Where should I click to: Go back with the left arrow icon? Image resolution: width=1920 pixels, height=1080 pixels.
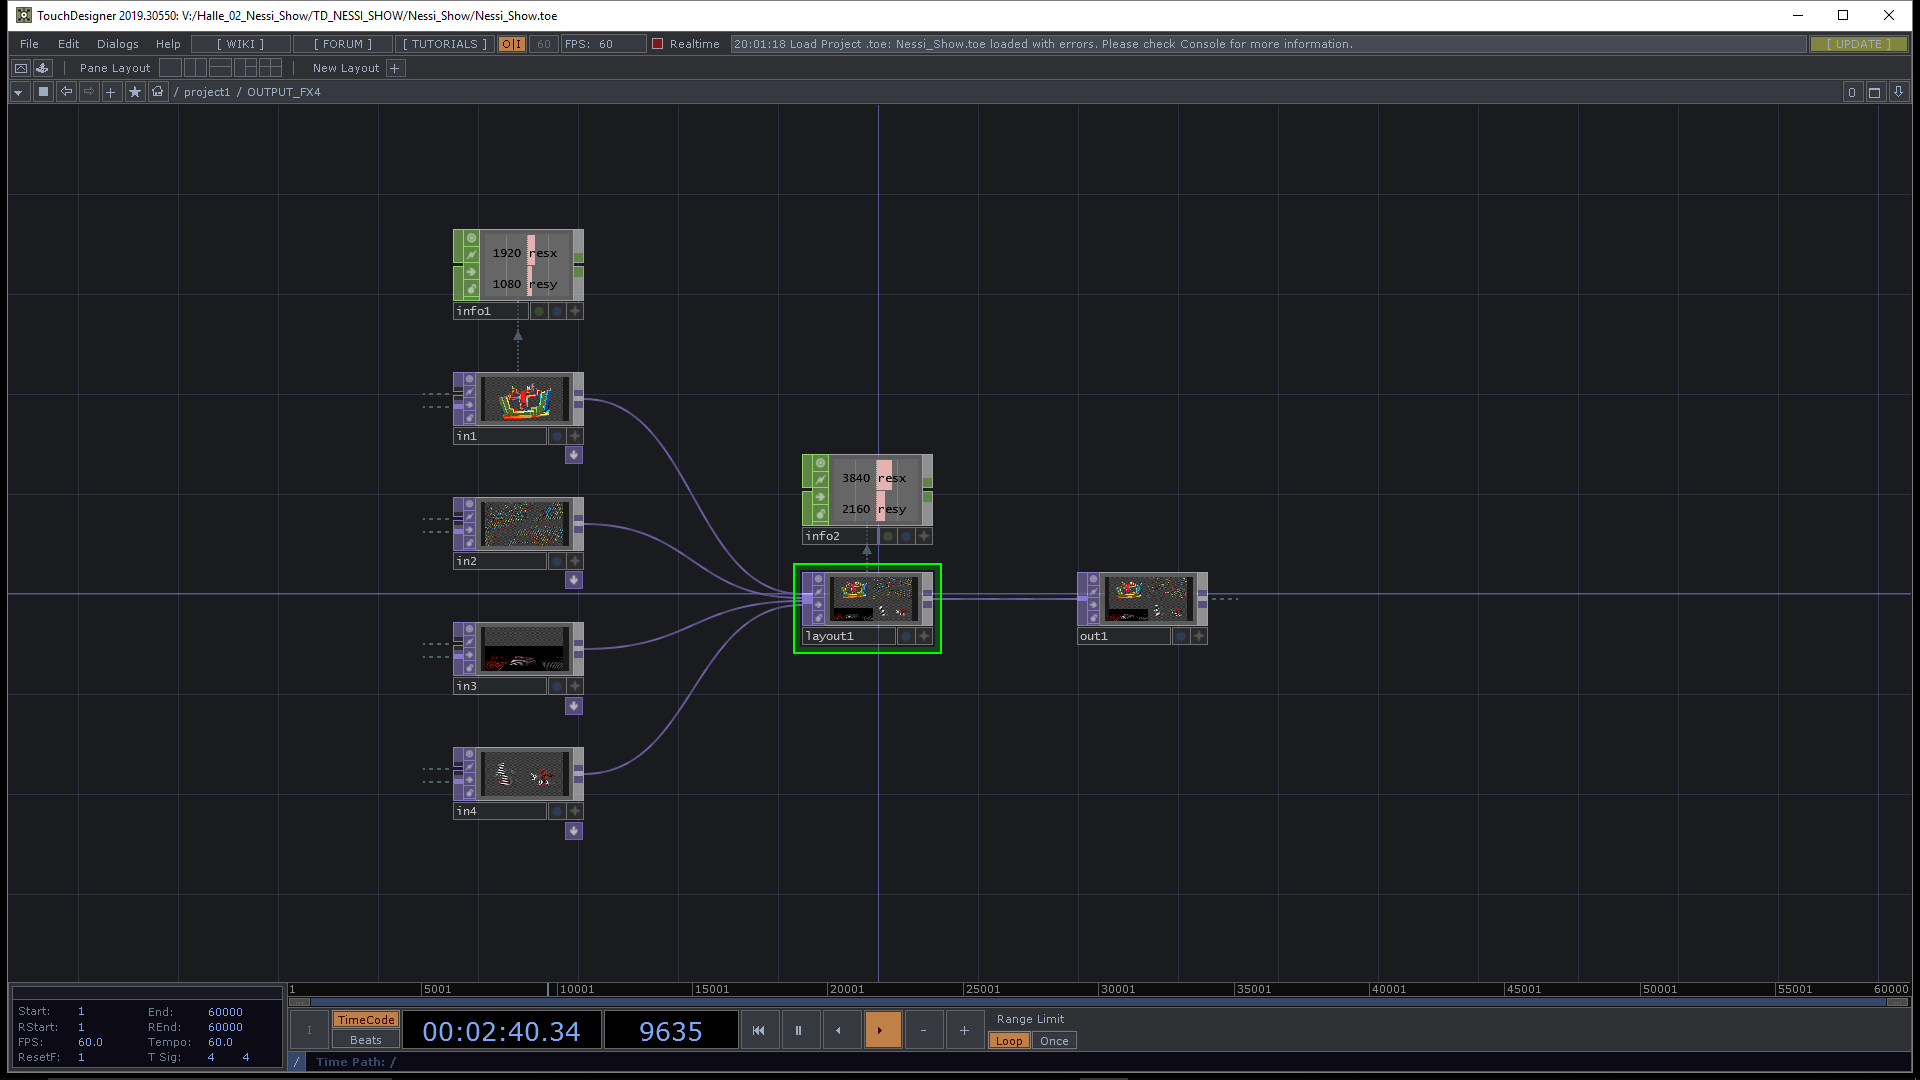66,92
